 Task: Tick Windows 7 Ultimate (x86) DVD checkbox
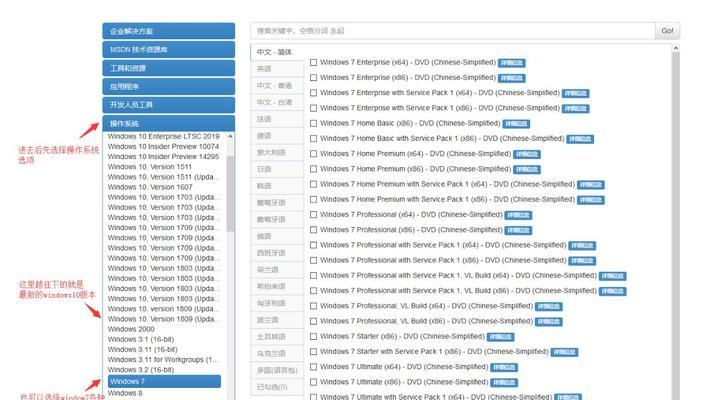(313, 383)
